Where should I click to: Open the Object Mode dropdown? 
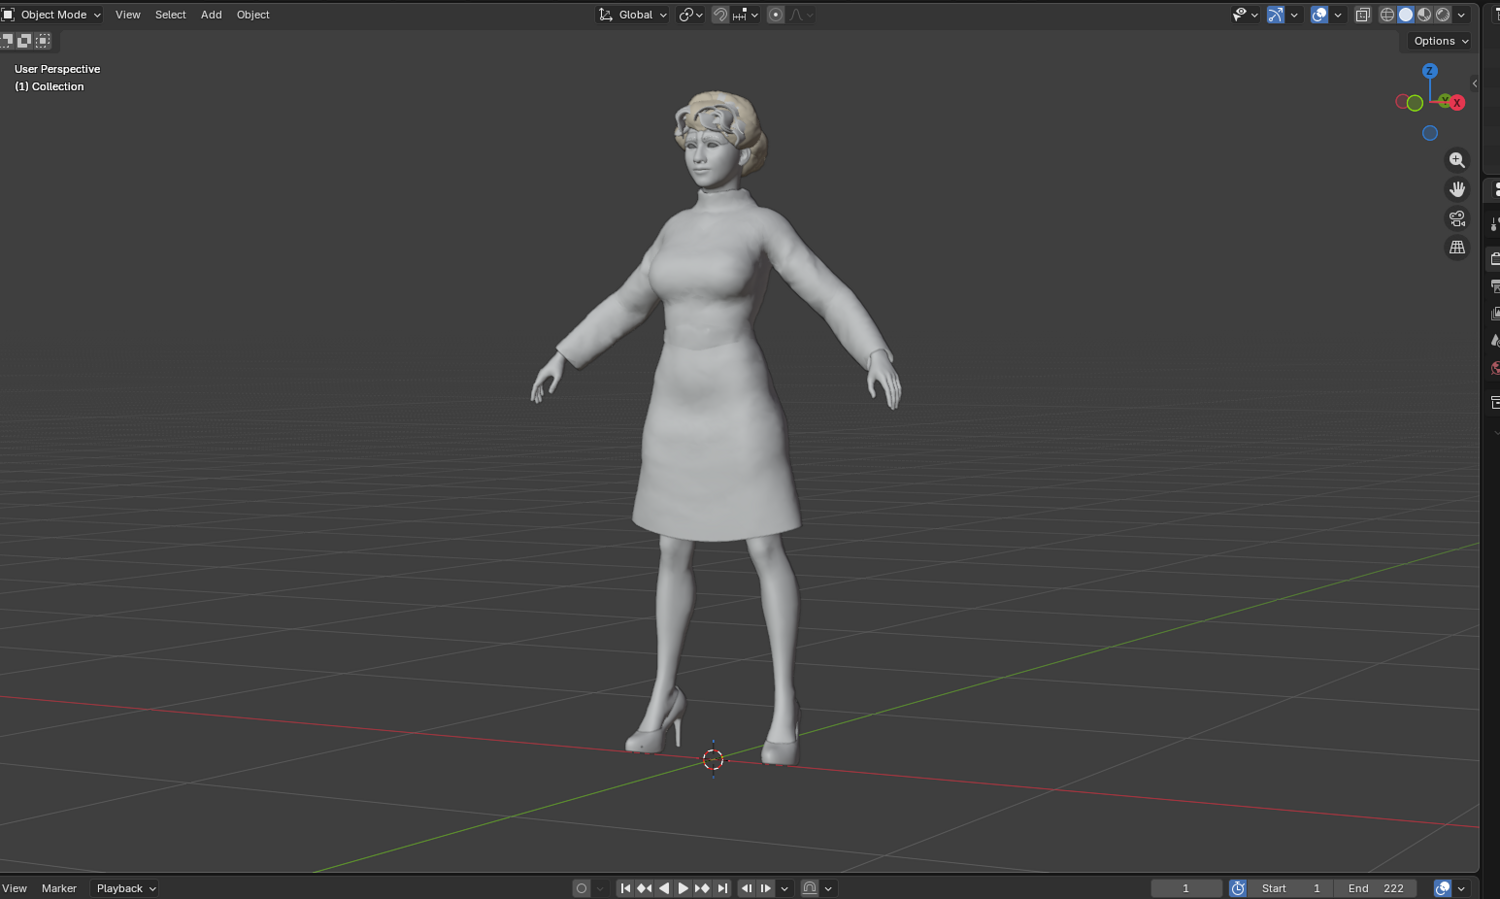53,15
